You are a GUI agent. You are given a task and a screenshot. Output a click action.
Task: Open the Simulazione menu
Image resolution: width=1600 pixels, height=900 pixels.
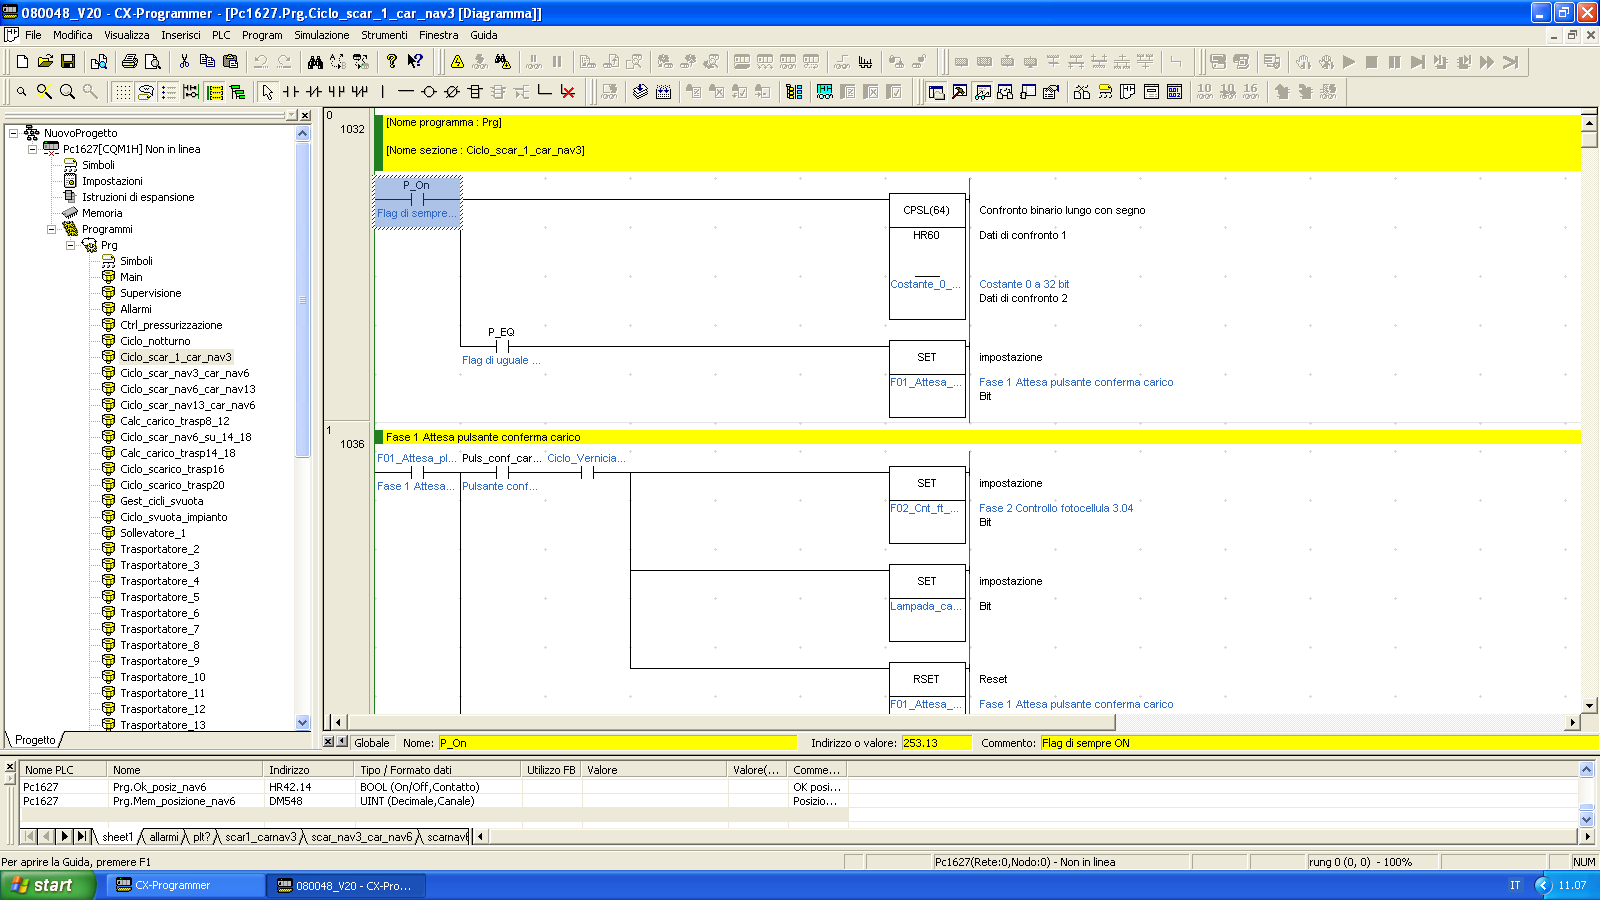tap(321, 35)
